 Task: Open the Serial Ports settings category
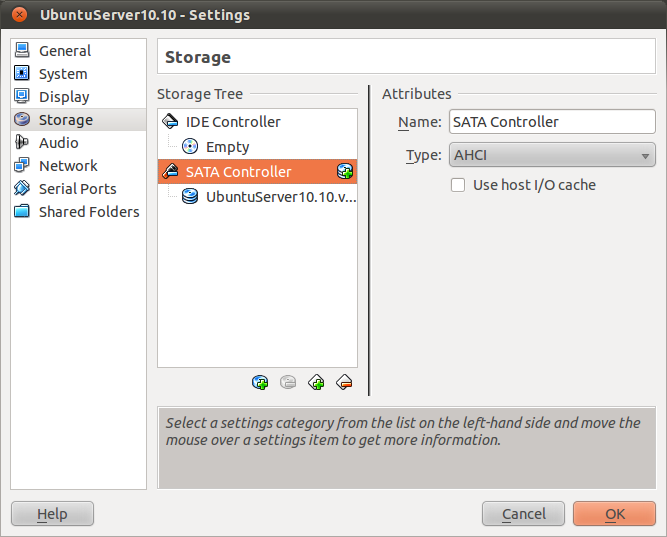coord(77,189)
